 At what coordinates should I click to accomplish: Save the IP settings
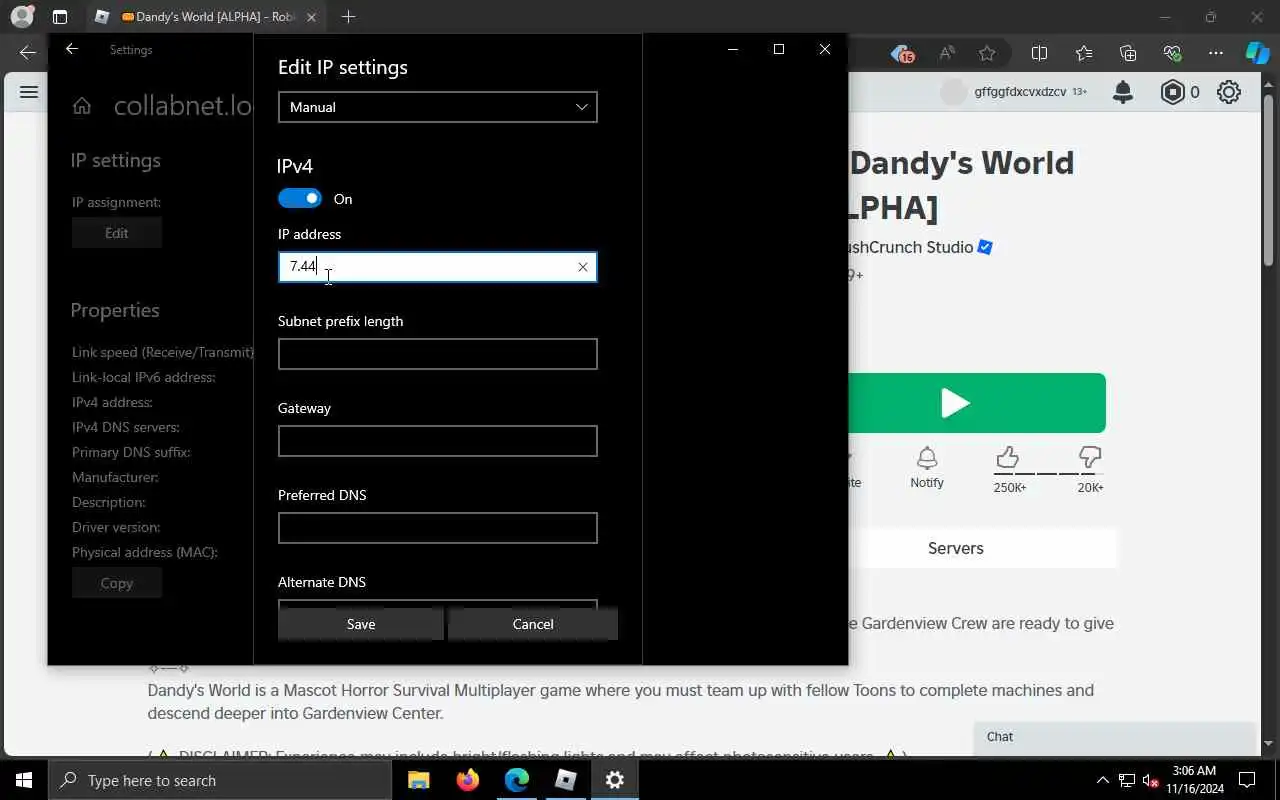[x=361, y=624]
